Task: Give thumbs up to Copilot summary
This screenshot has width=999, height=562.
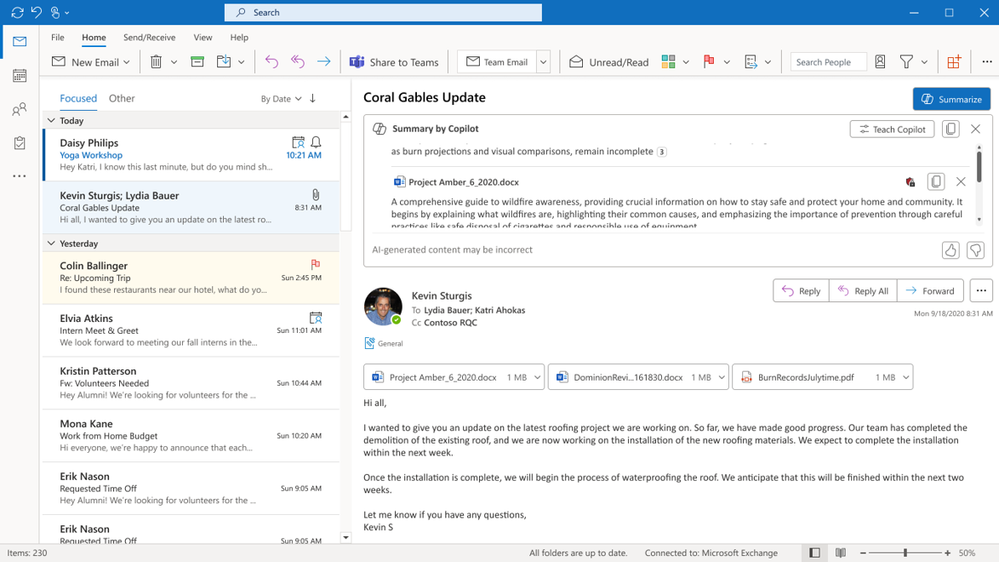Action: (x=950, y=250)
